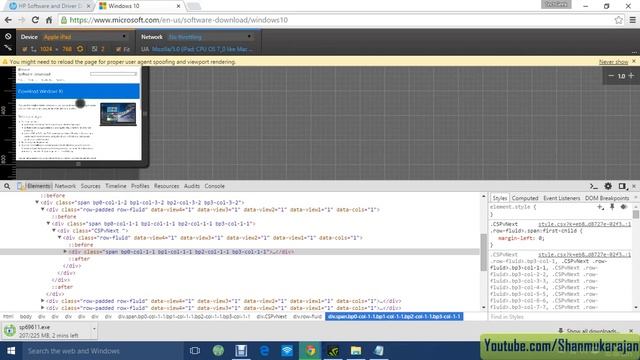640x360 pixels.
Task: Click Never show link in warning bar
Action: tap(613, 62)
